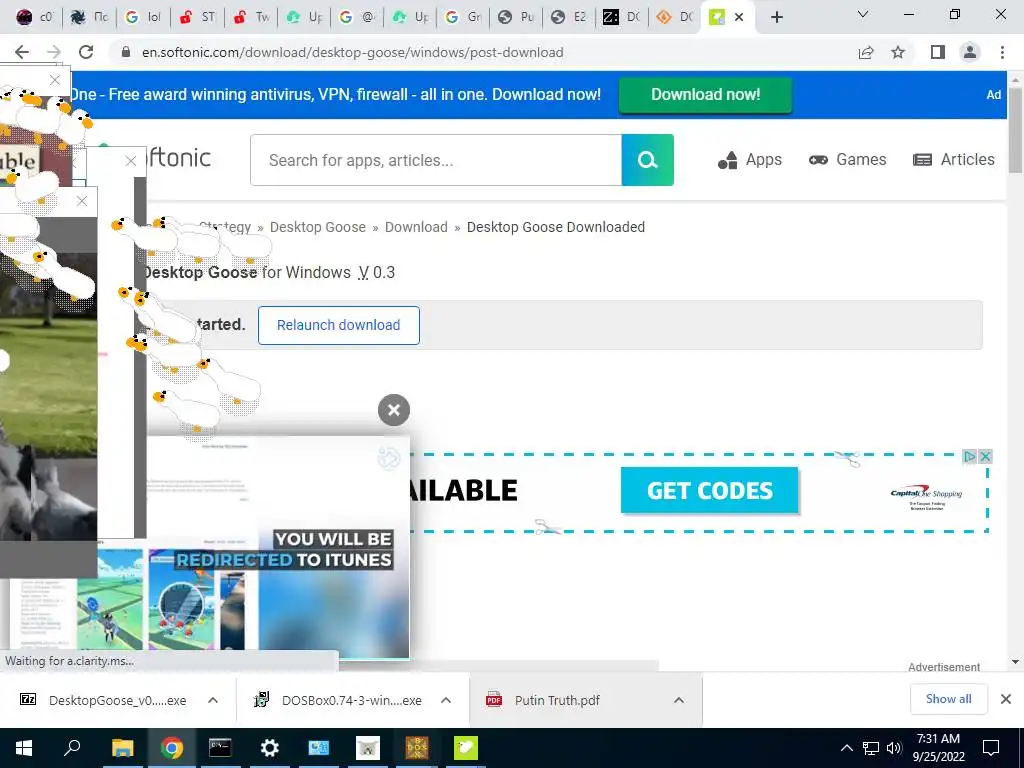
Task: Open the clock showing 7:31 AM
Action: 938,748
